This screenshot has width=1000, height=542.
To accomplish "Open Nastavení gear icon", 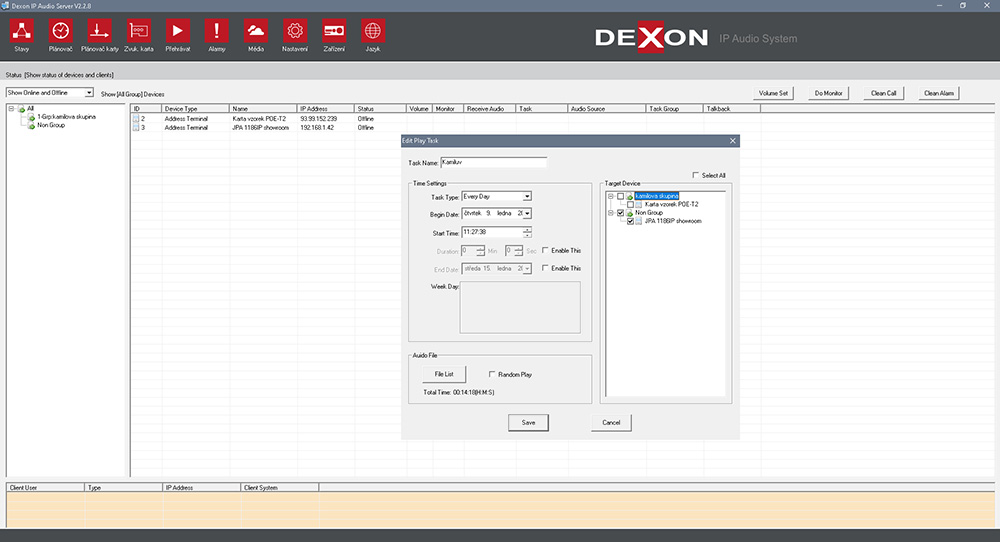I will pos(294,31).
